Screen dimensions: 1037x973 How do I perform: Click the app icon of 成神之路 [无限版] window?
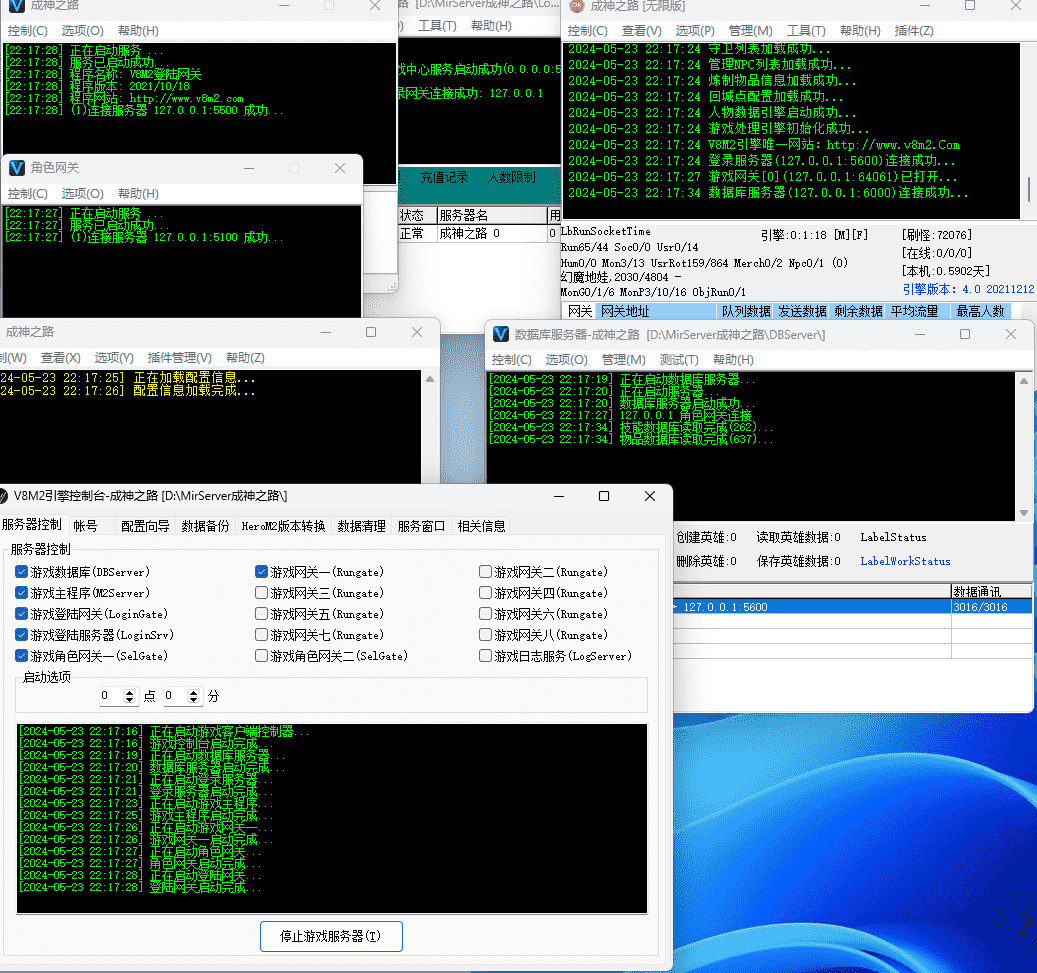click(x=577, y=6)
